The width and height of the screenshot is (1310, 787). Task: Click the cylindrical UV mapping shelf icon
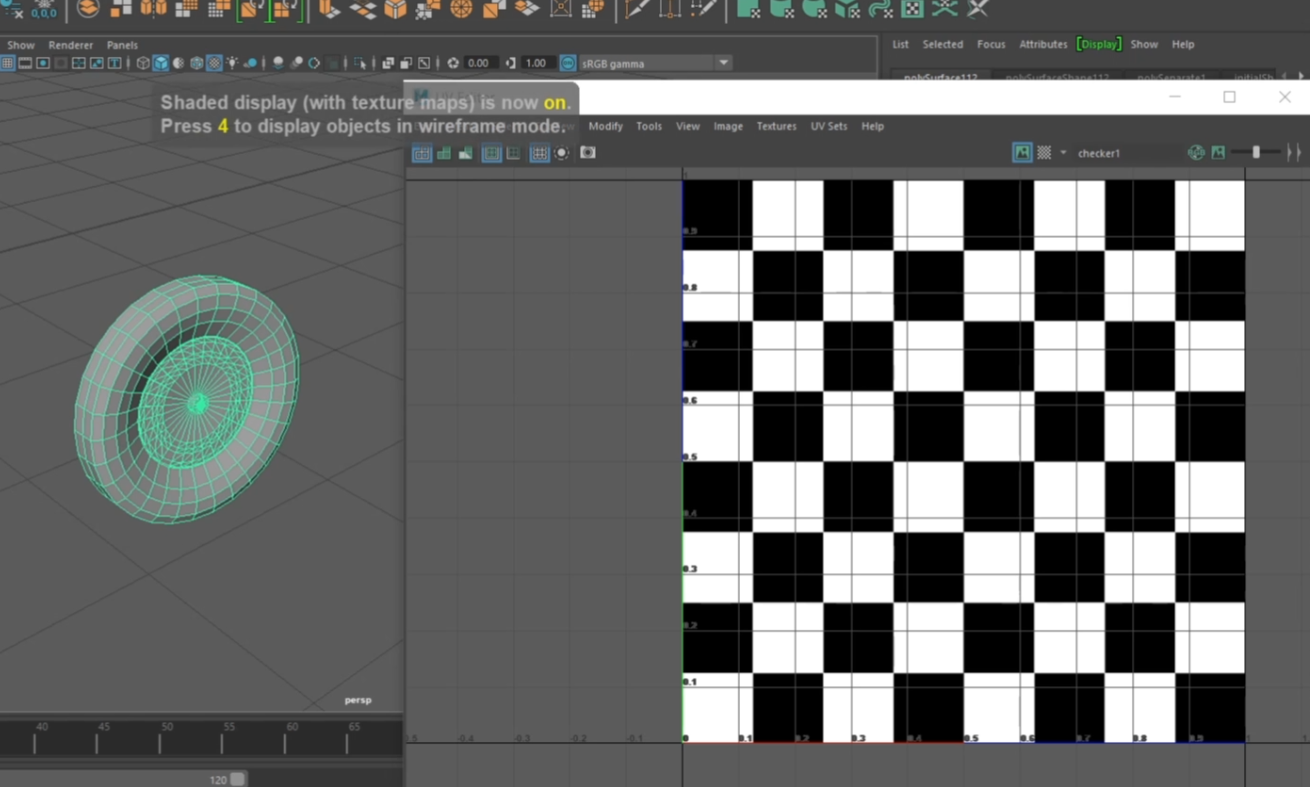pos(781,9)
